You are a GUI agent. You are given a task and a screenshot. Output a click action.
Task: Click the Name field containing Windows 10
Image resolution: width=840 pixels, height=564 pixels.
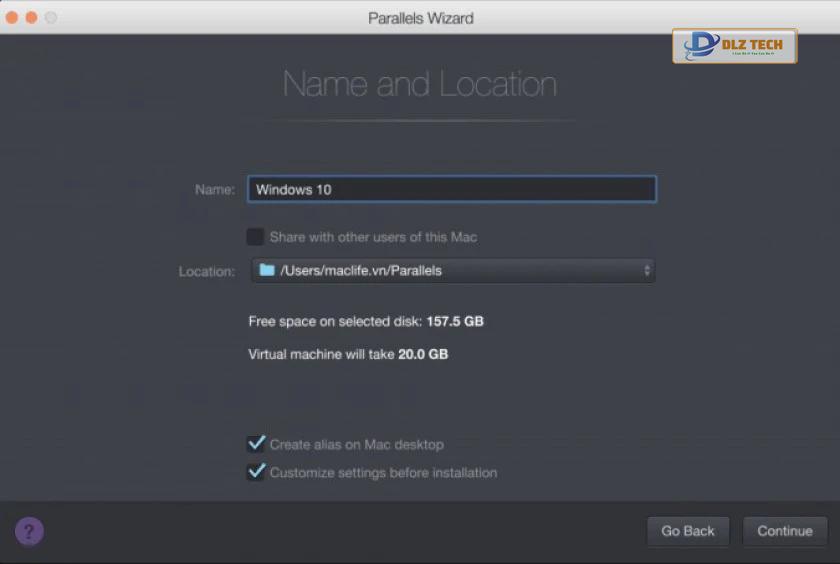(452, 189)
